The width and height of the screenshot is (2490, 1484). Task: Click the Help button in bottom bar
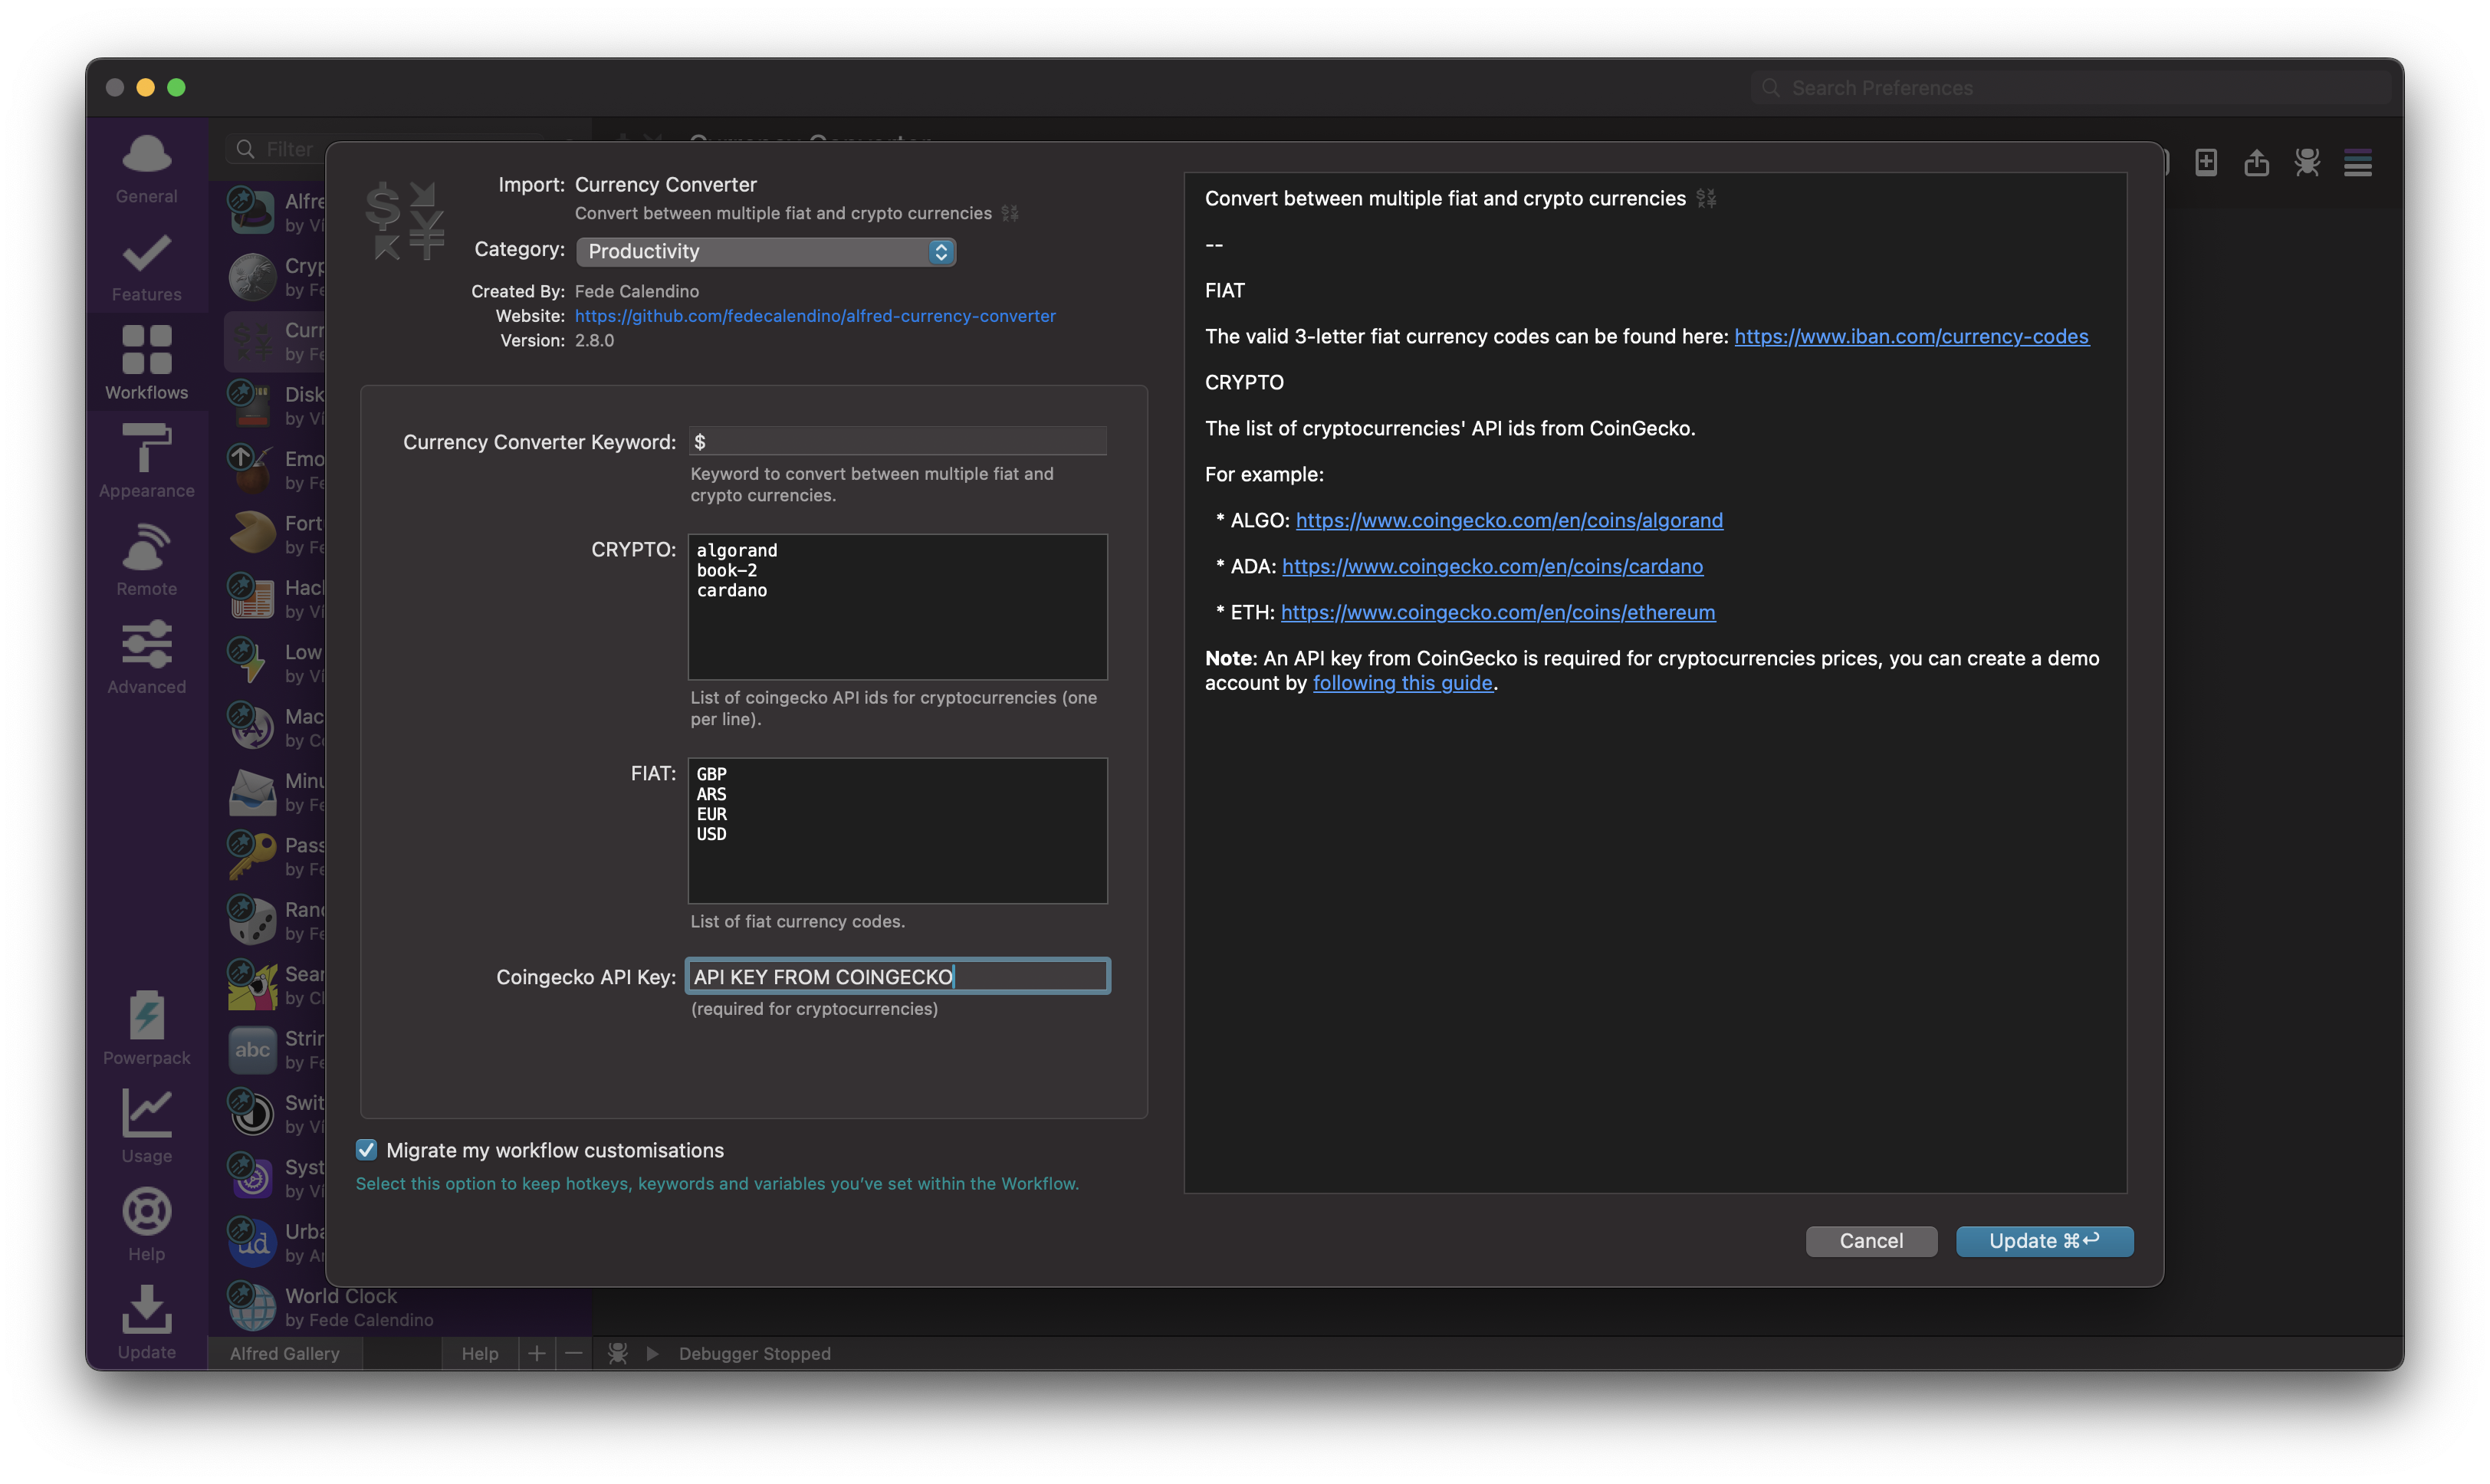[x=480, y=1353]
